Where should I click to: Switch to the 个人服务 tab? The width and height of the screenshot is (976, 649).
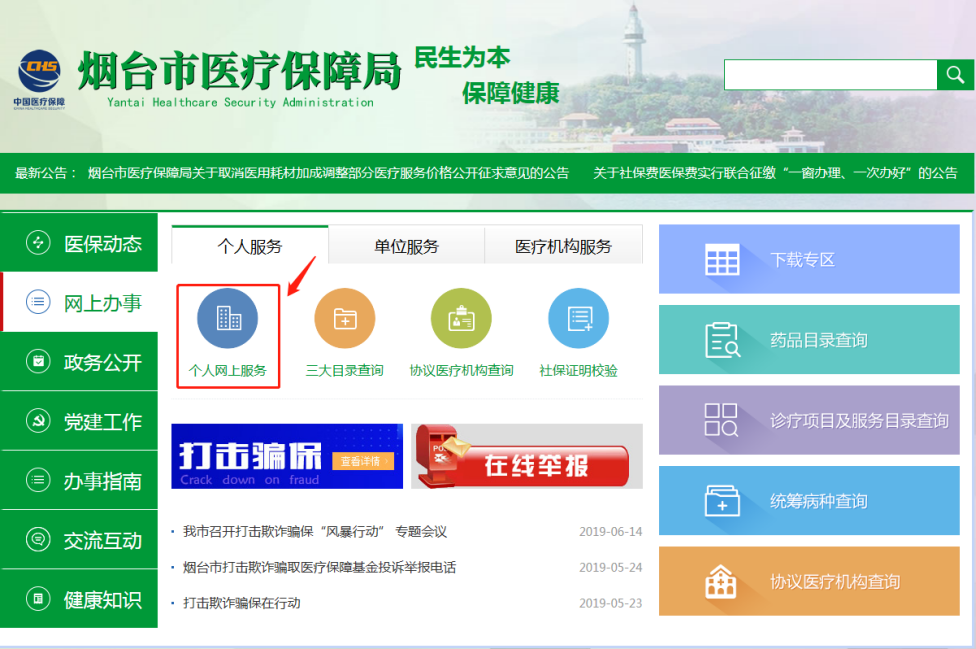[250, 246]
